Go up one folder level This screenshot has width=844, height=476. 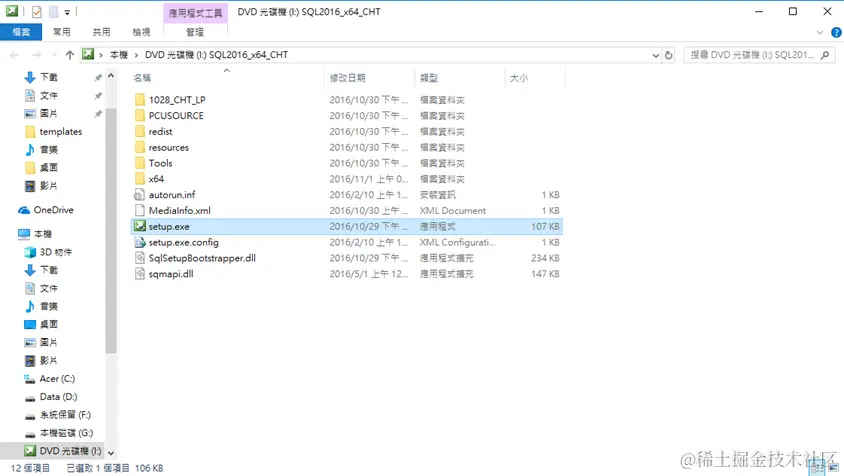tap(69, 54)
